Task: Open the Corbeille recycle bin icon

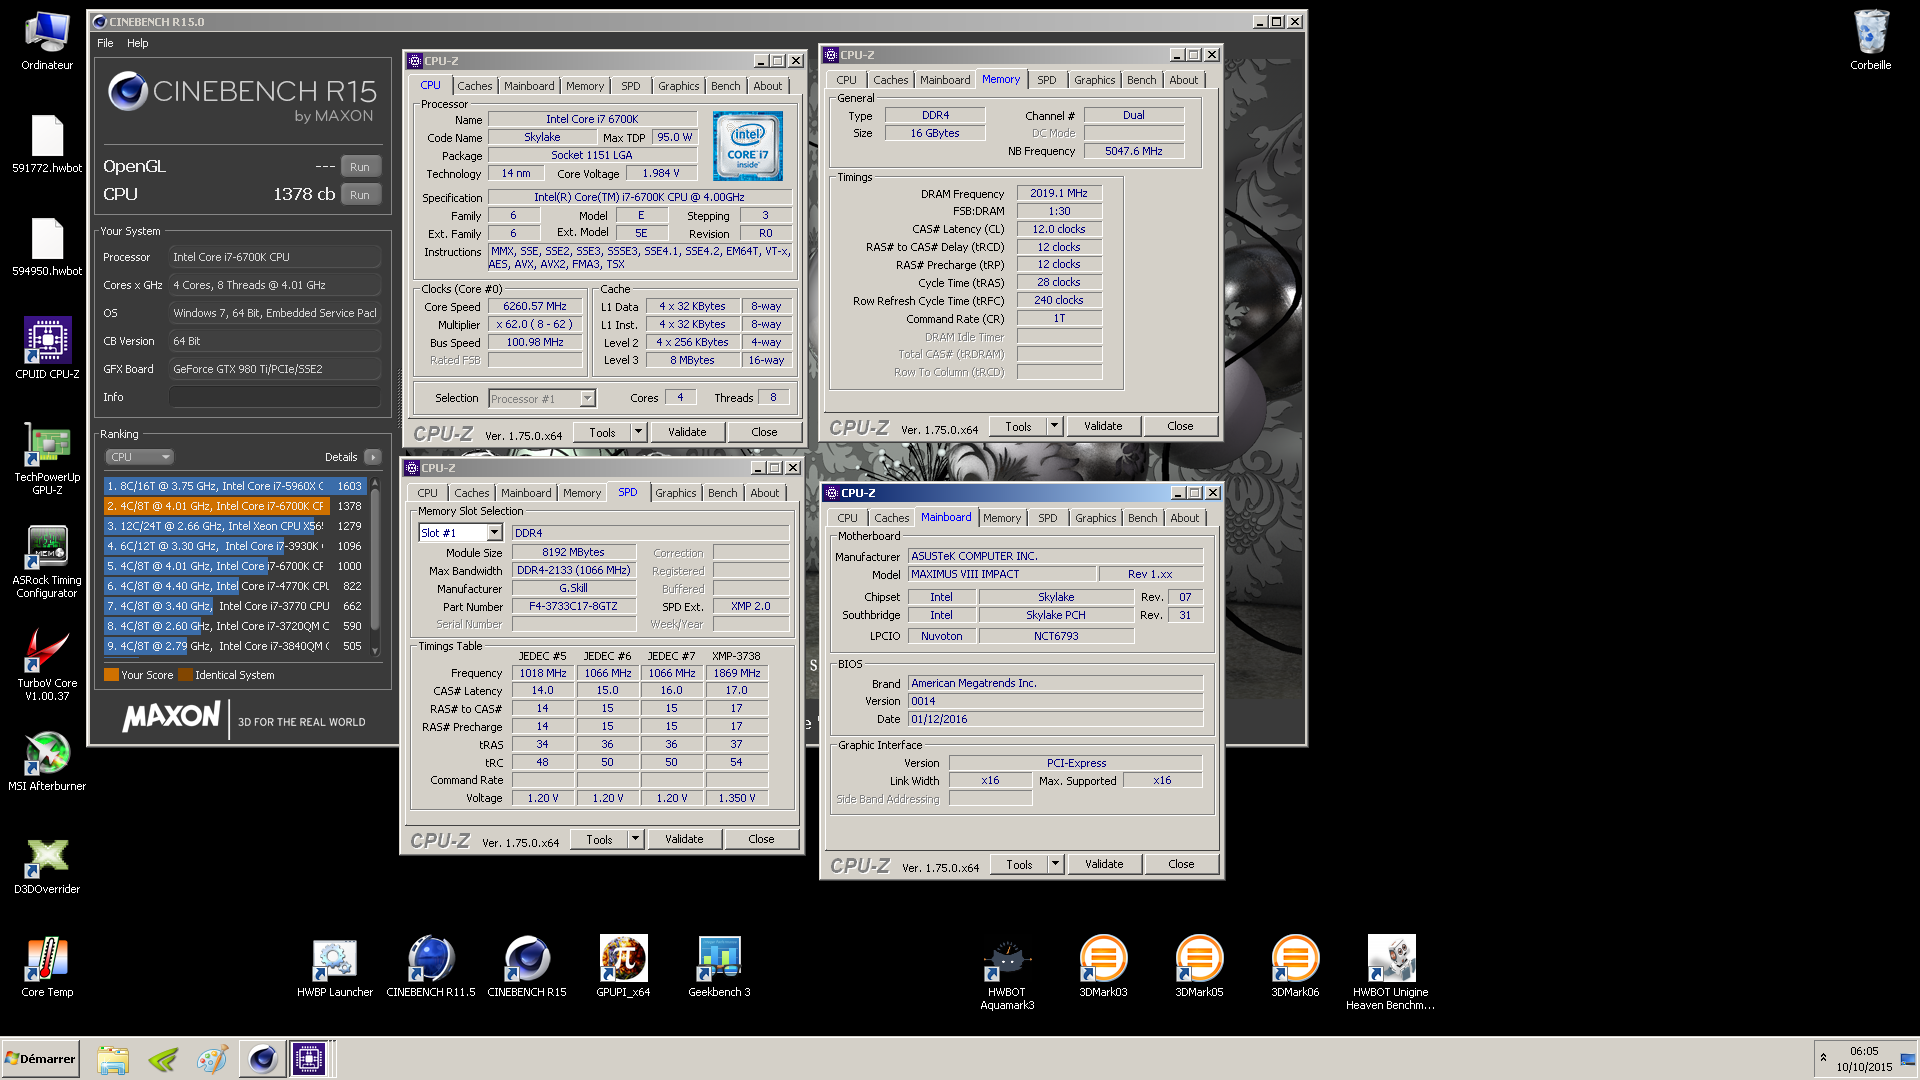Action: (1870, 42)
